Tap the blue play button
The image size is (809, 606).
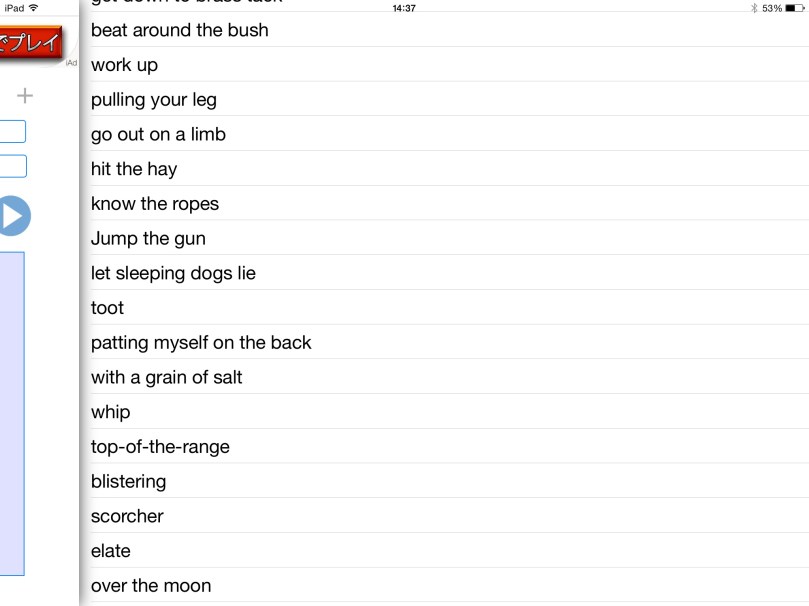(14, 216)
